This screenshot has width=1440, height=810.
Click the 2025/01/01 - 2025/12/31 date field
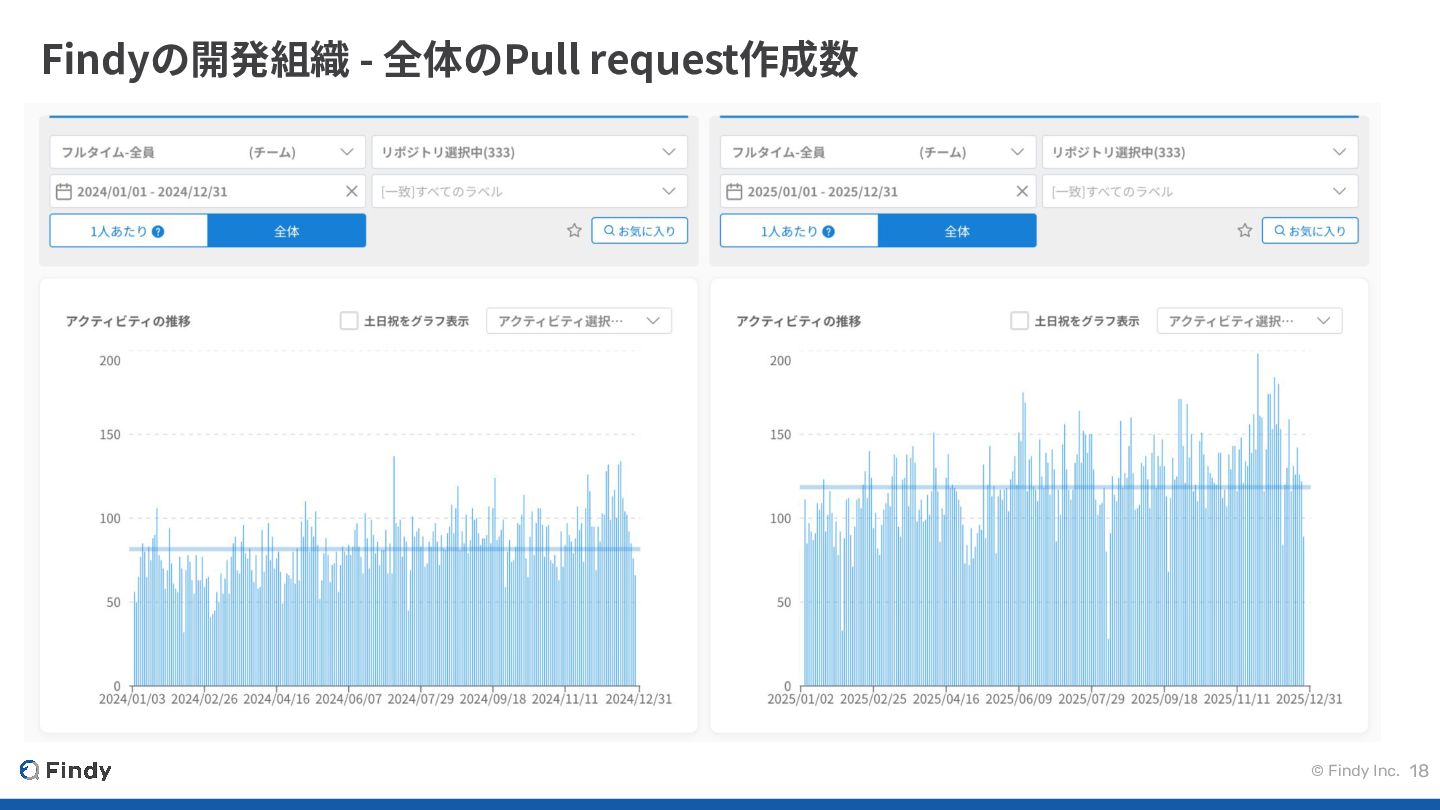click(878, 191)
